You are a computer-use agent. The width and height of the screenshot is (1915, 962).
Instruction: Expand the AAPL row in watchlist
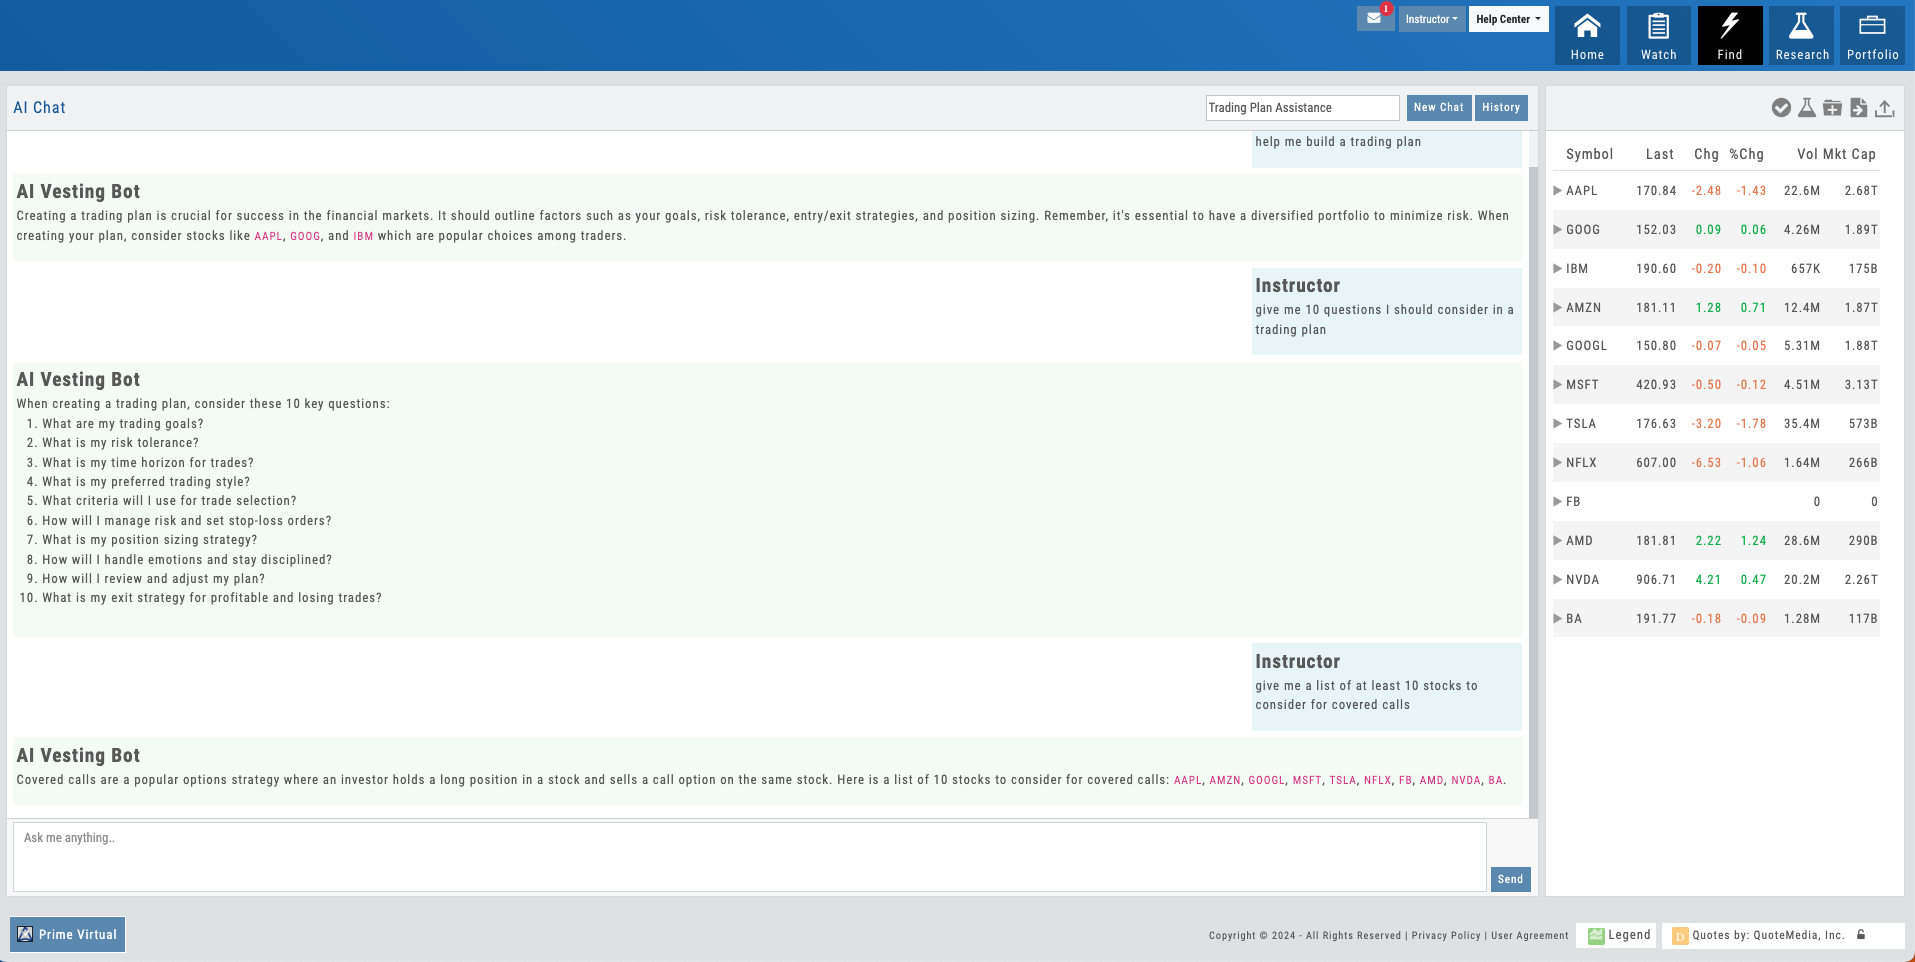point(1558,190)
